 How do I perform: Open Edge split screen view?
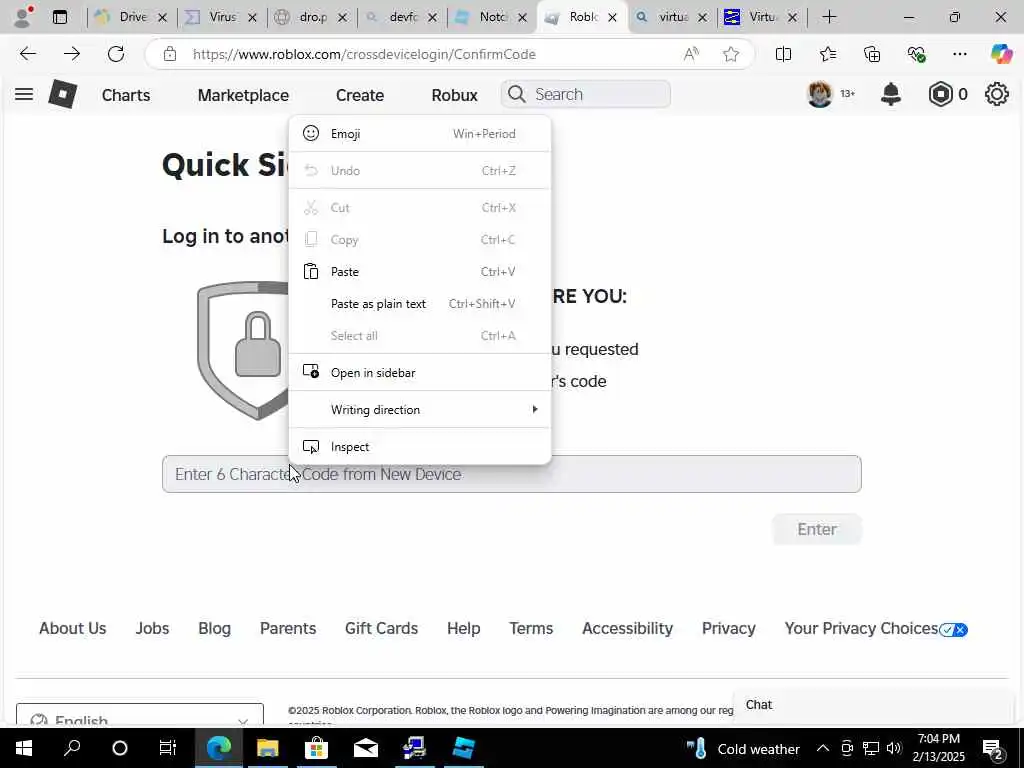coord(783,54)
